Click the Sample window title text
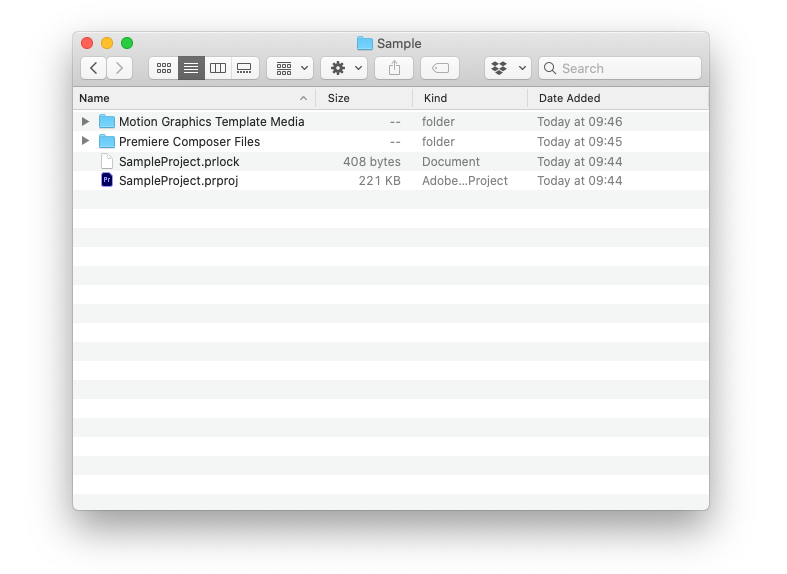 pos(399,44)
